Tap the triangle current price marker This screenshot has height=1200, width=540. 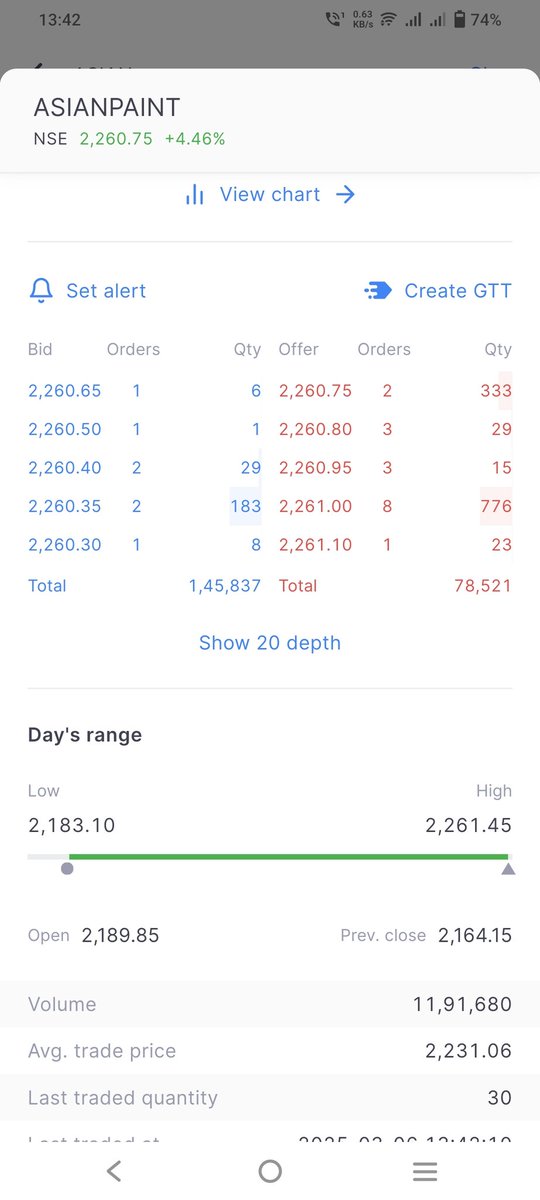(508, 869)
